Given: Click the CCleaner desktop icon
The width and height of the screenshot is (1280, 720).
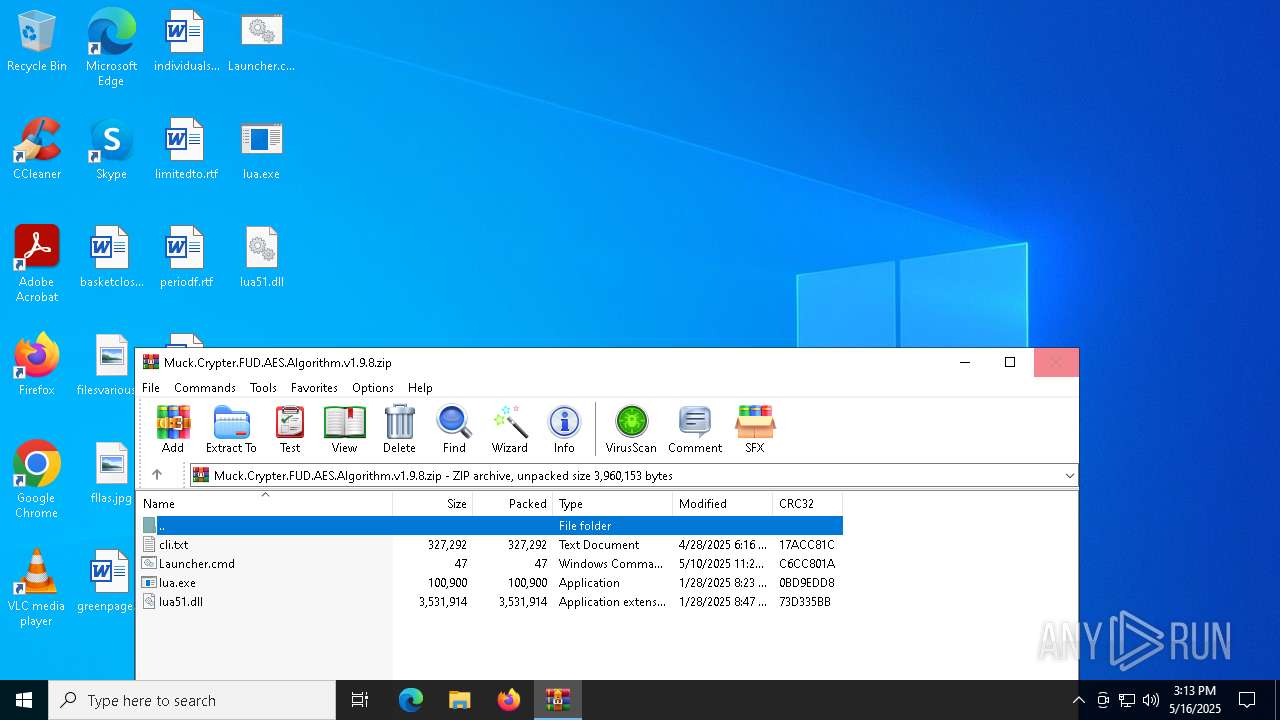Looking at the screenshot, I should click(37, 149).
